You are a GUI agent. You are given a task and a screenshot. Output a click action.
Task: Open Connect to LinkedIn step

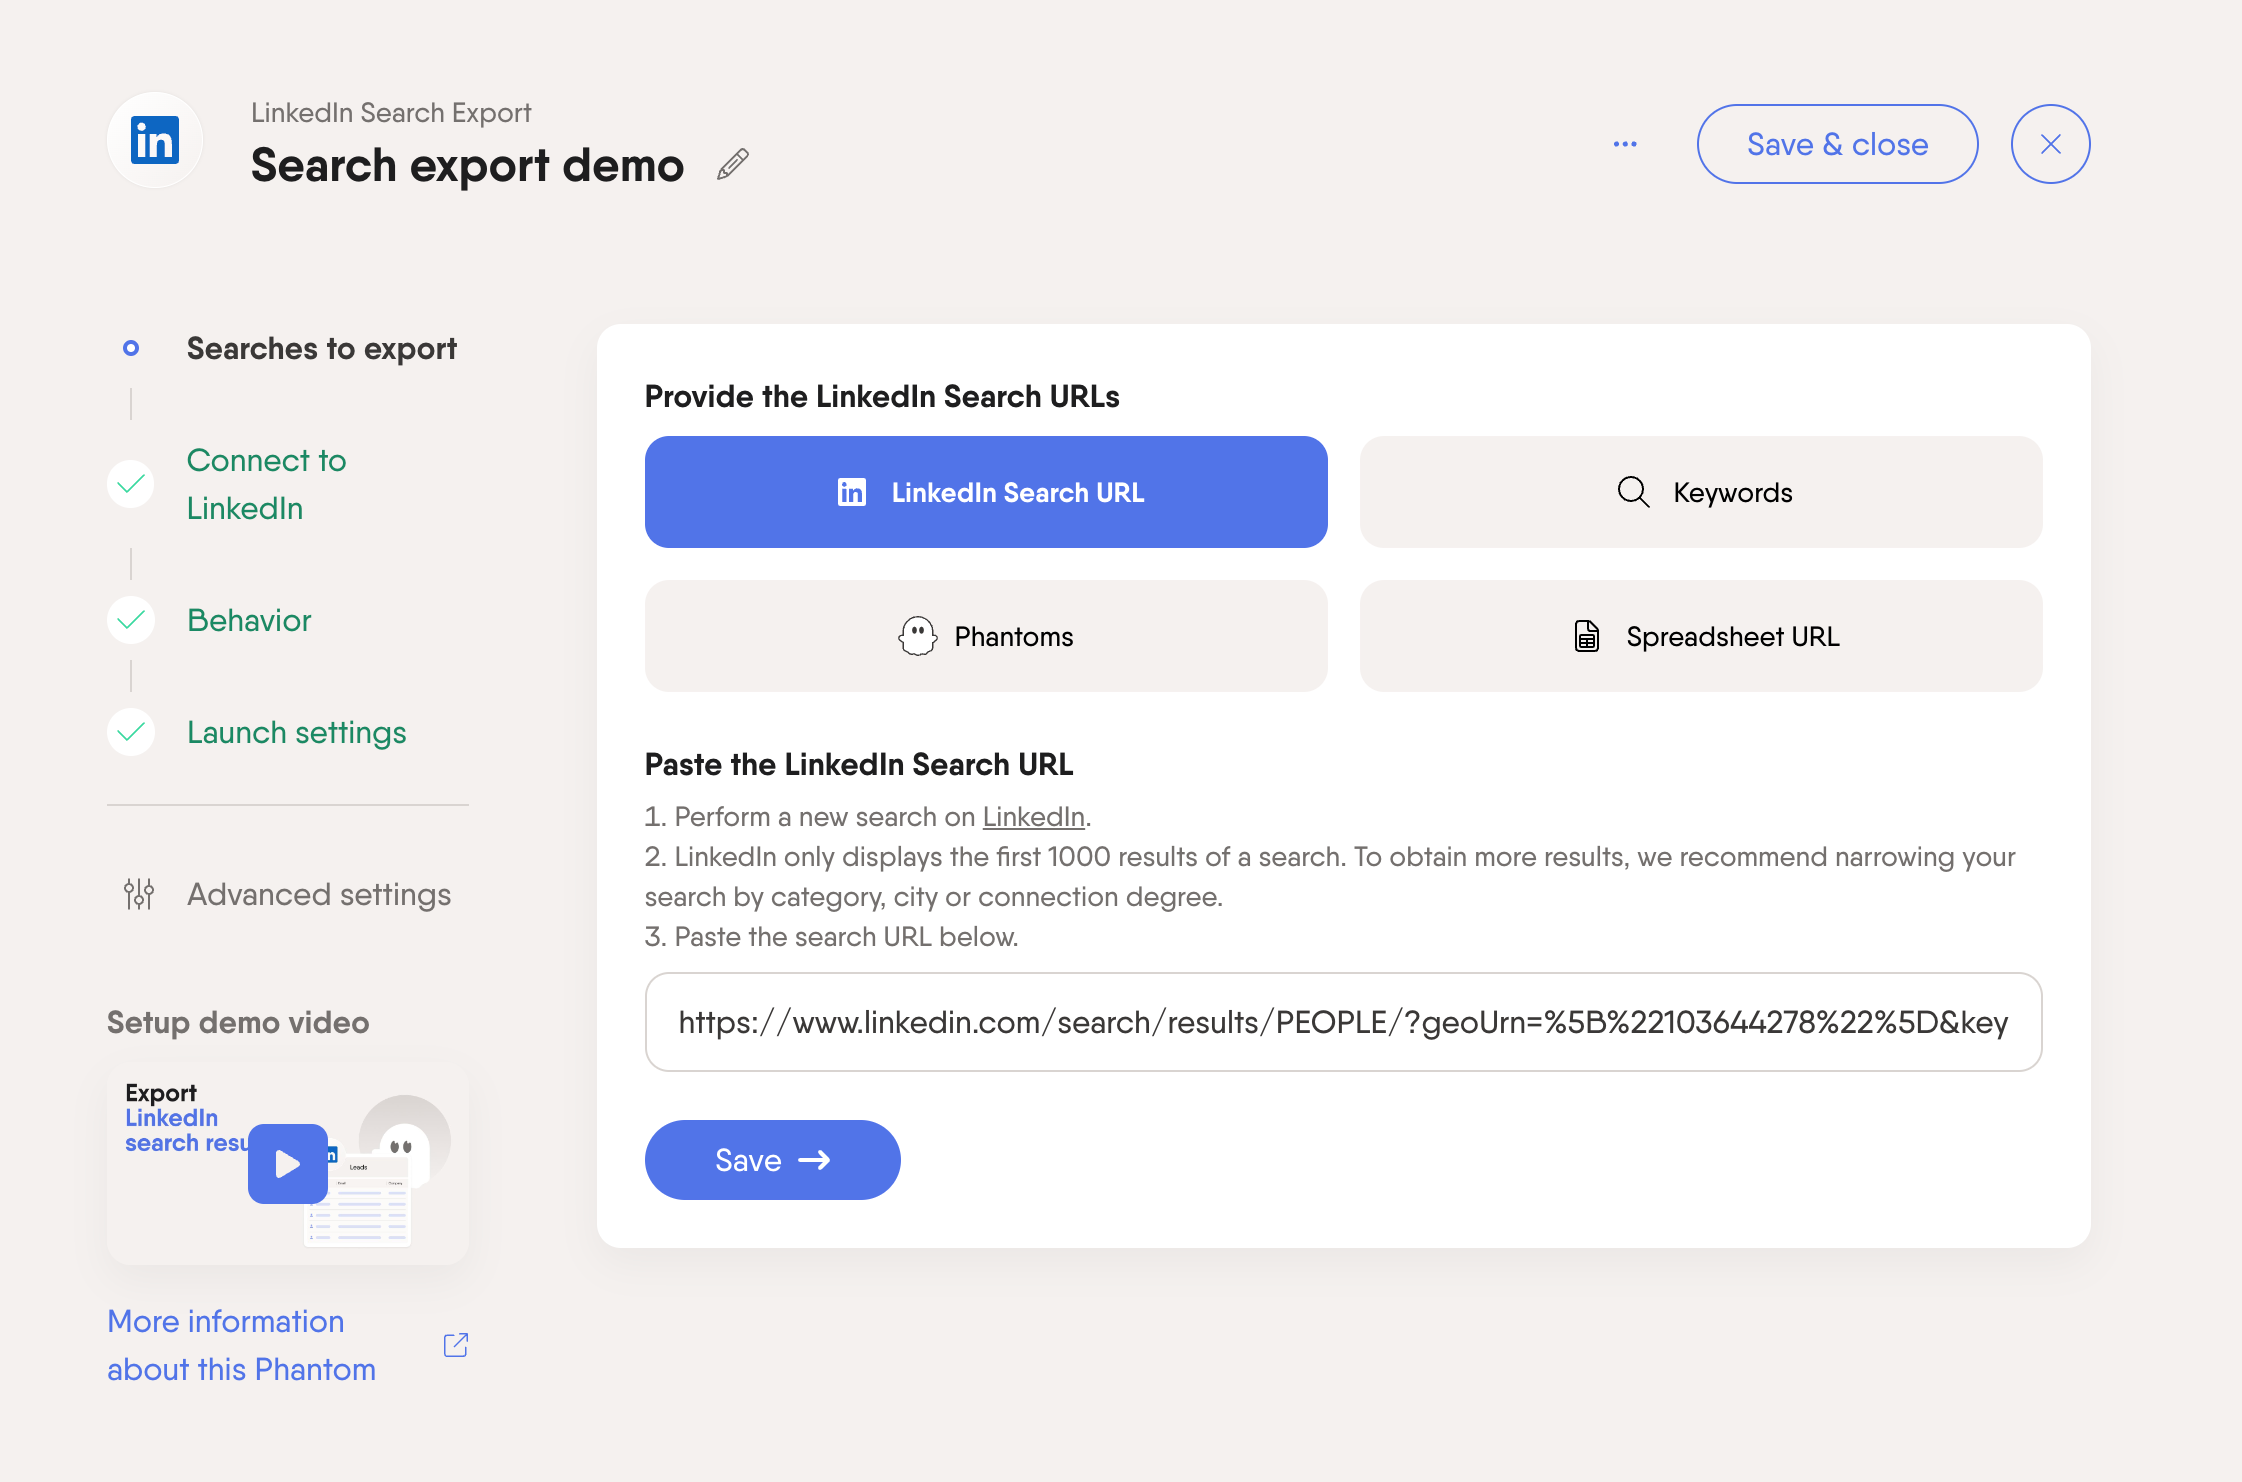pos(266,484)
